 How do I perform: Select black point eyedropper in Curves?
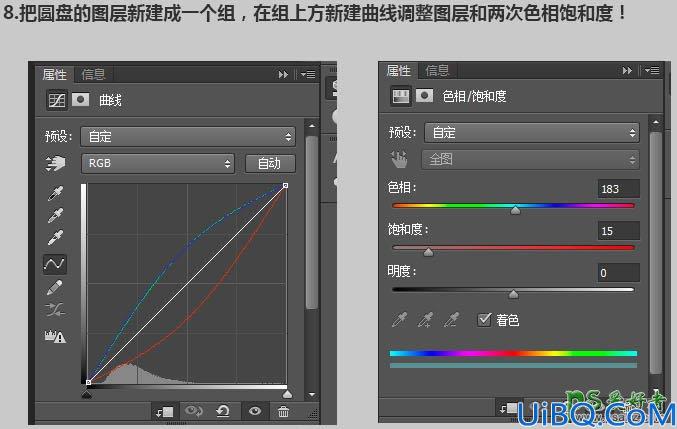pyautogui.click(x=55, y=193)
